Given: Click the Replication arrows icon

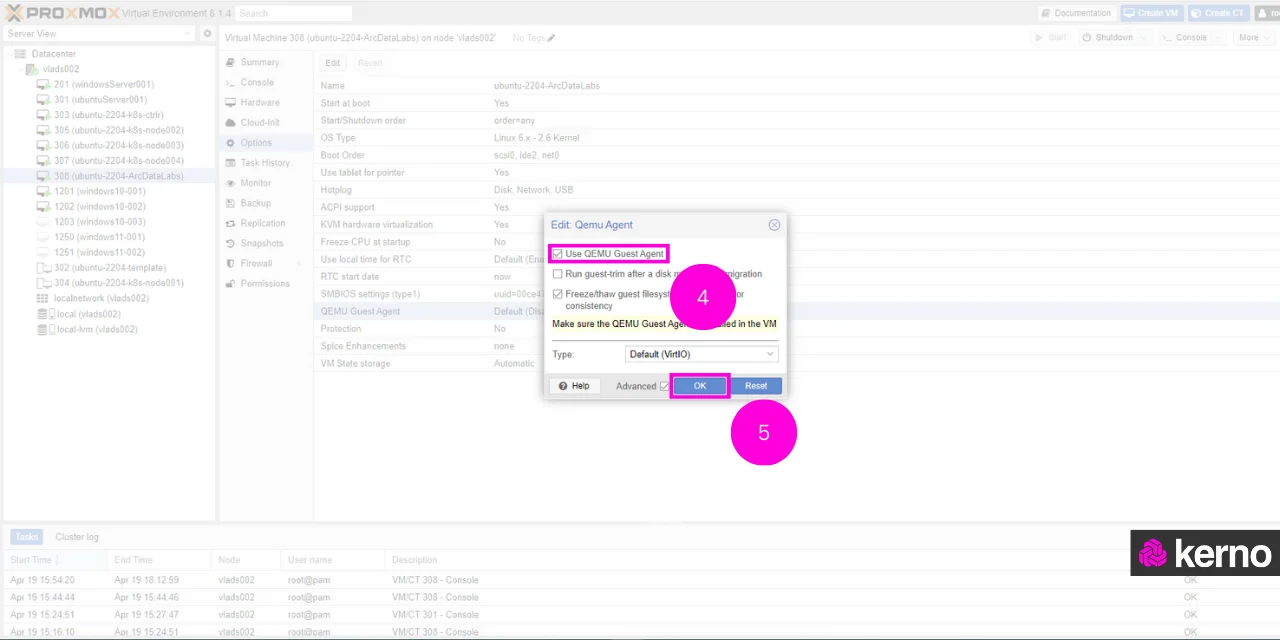Looking at the screenshot, I should click(231, 223).
